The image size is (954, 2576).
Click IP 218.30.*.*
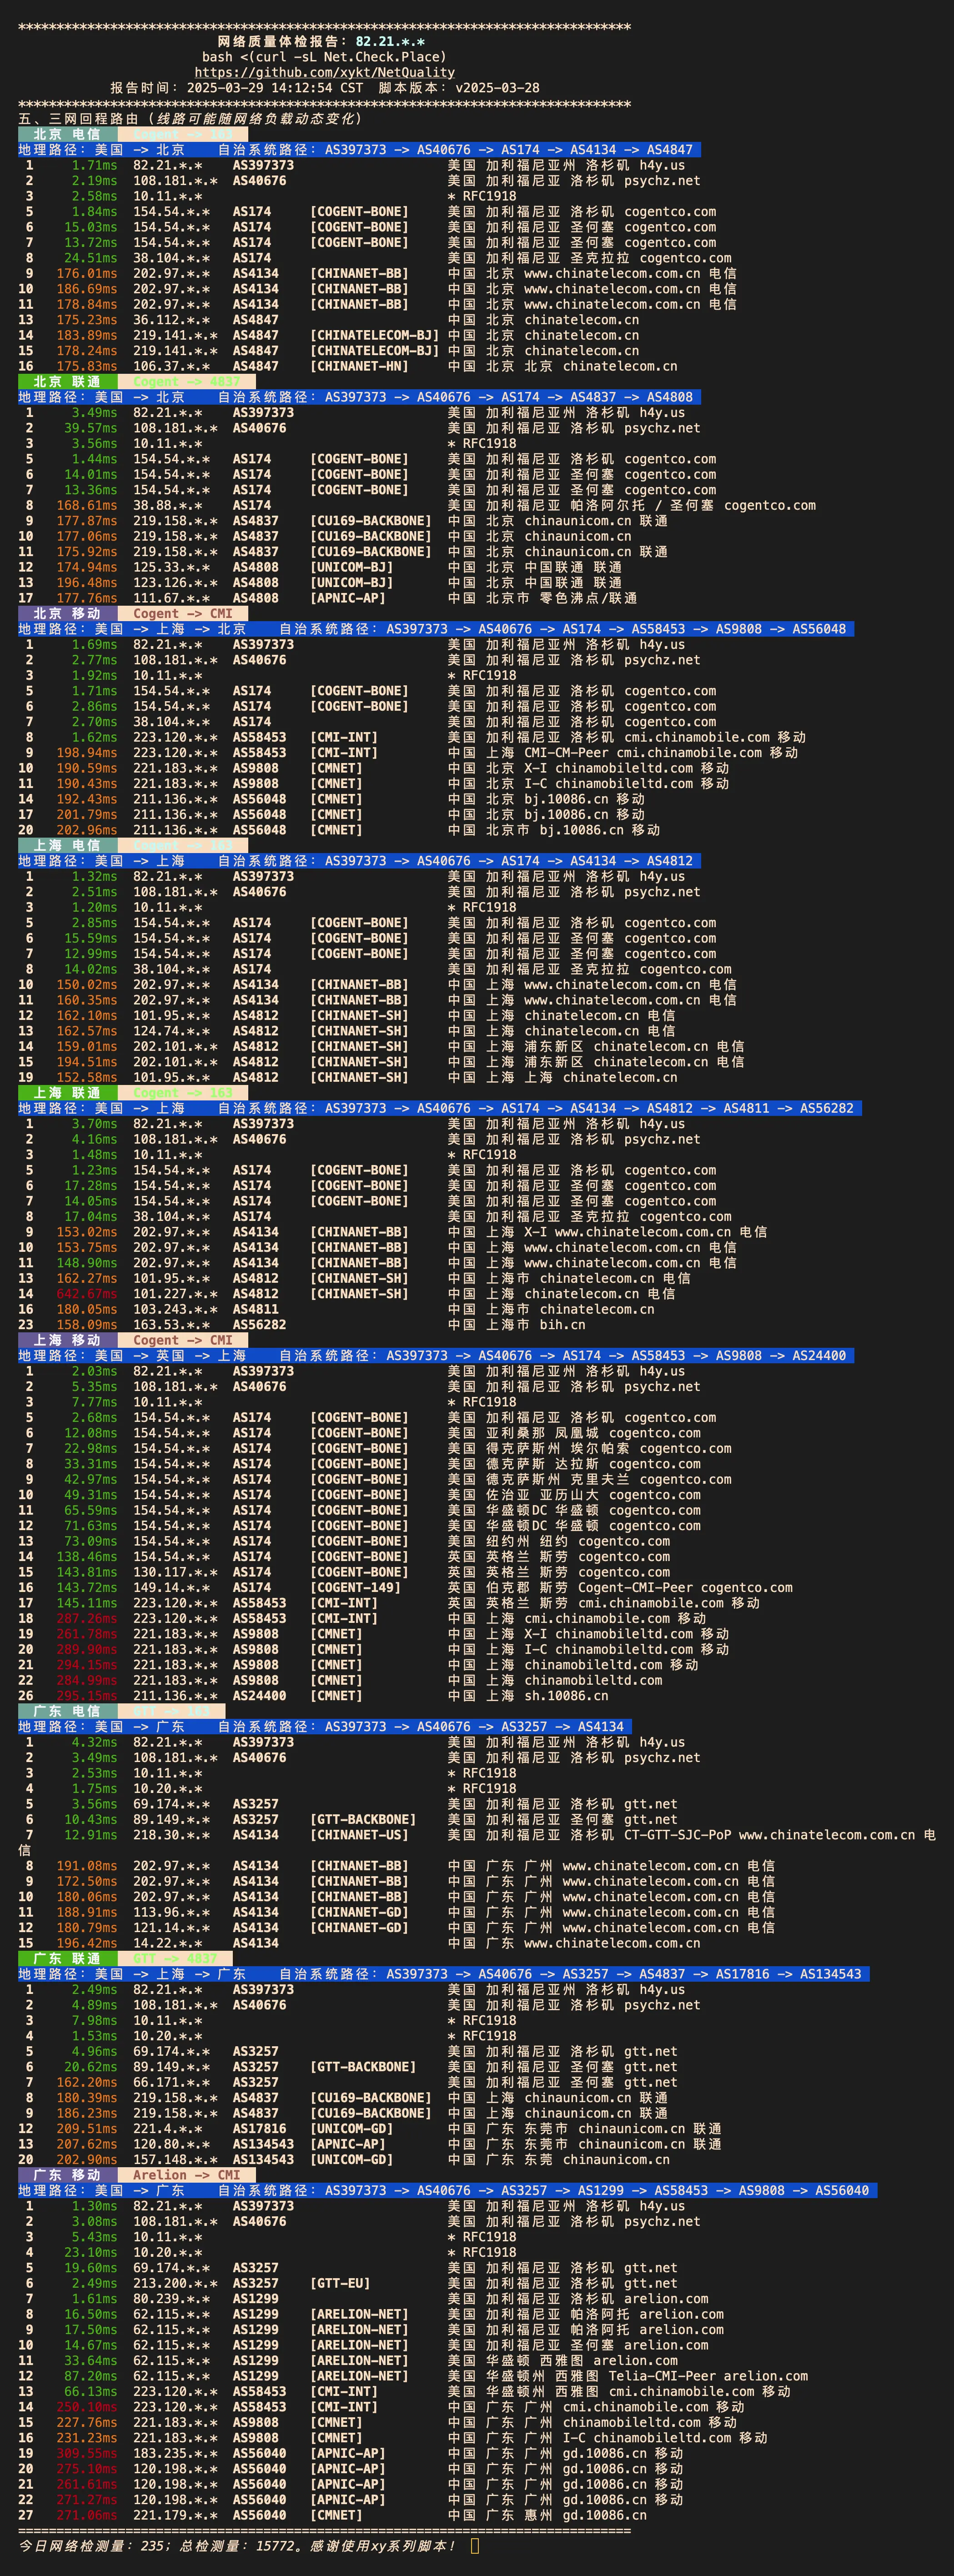(x=171, y=1835)
